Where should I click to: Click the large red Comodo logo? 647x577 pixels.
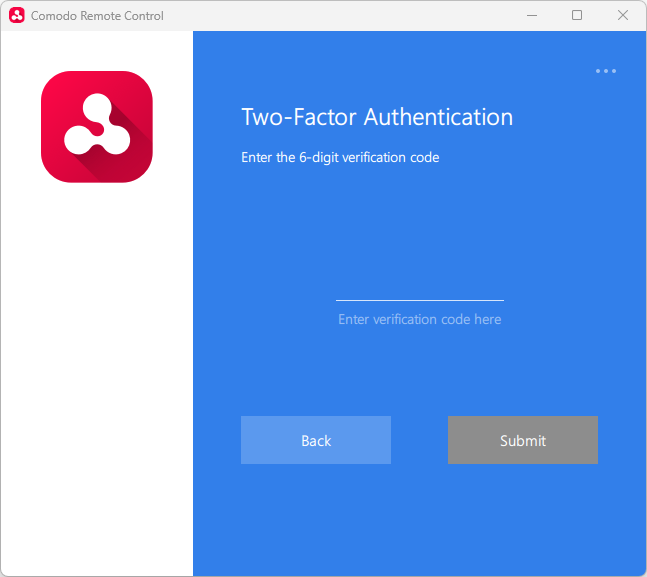[x=97, y=127]
